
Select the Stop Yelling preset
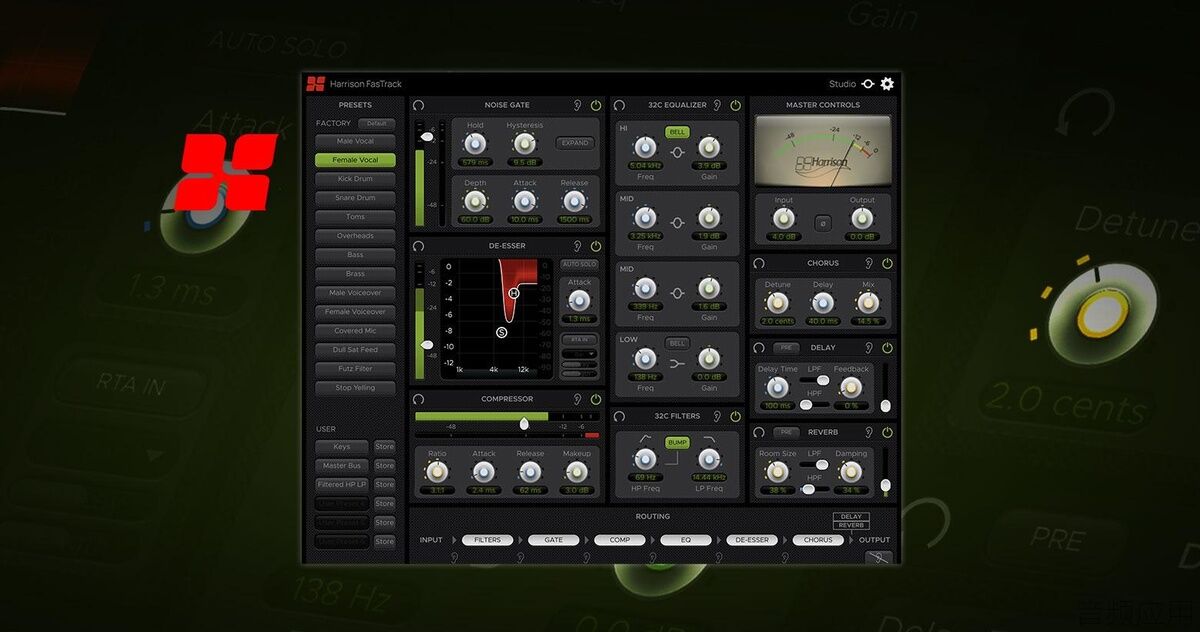(x=355, y=388)
